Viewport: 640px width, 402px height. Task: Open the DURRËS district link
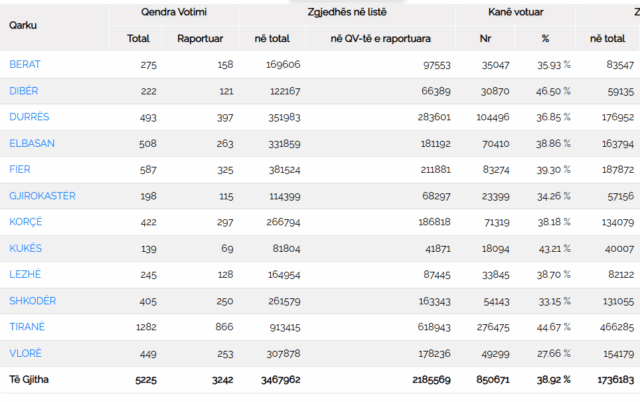29,117
